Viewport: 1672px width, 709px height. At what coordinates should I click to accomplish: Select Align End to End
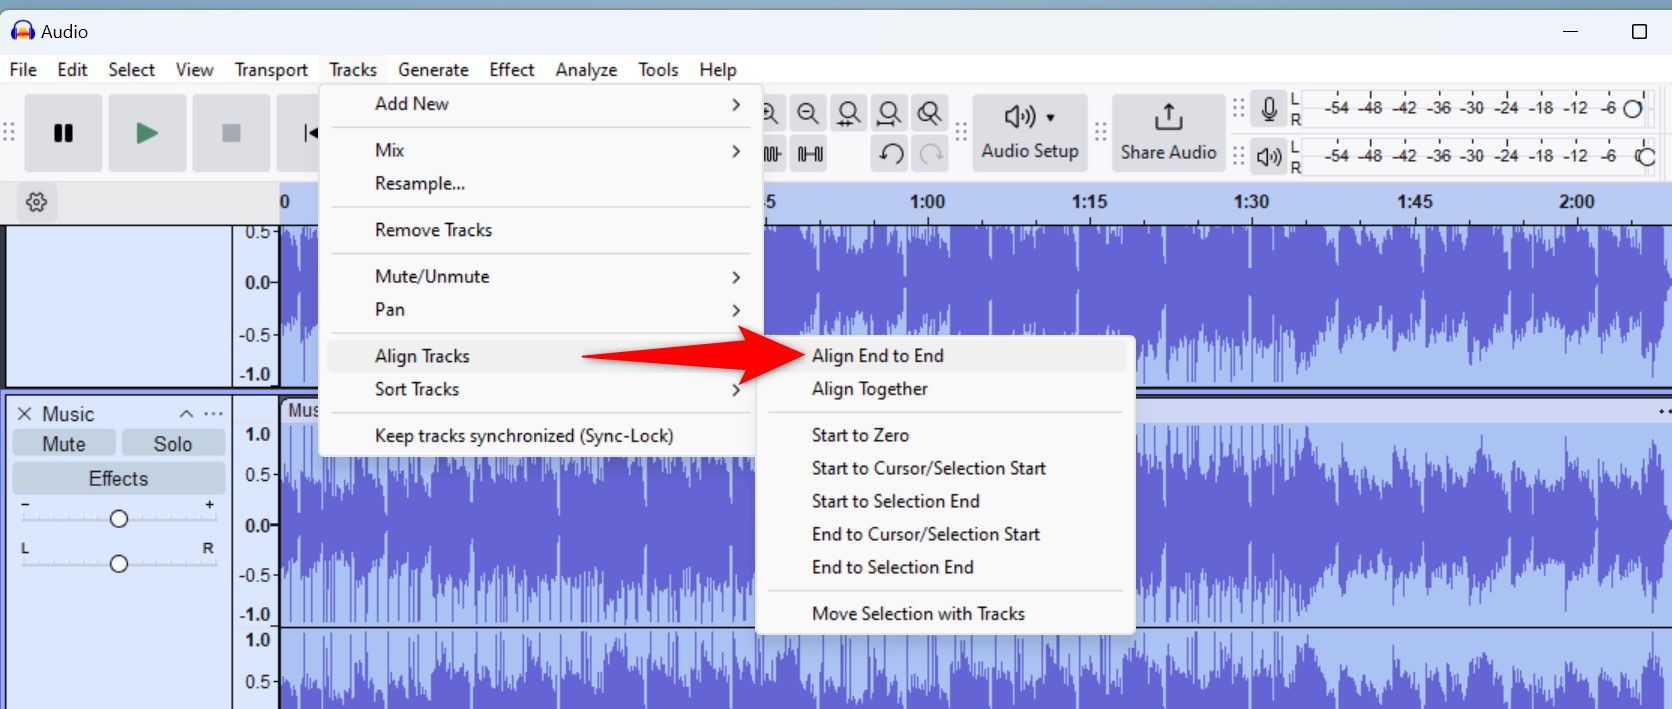(x=877, y=356)
